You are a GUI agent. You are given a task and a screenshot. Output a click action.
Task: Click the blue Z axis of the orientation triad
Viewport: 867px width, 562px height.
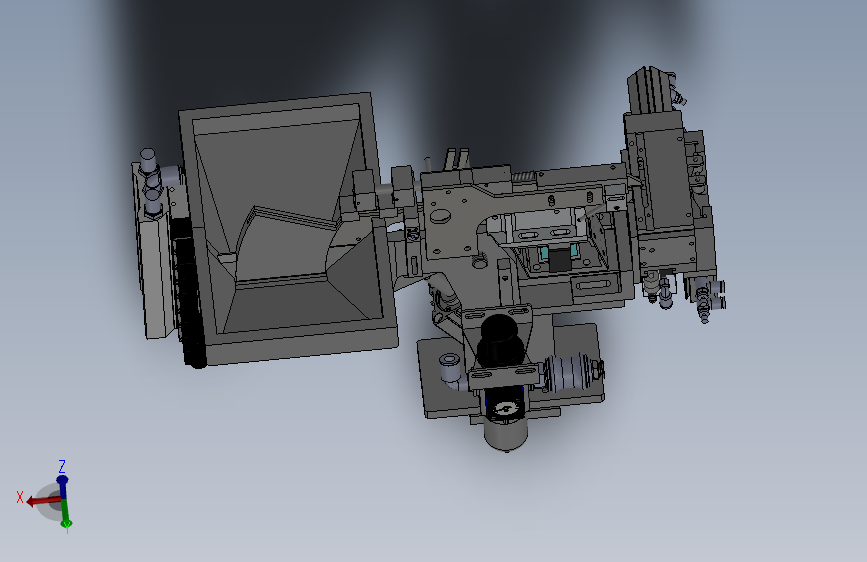point(62,486)
